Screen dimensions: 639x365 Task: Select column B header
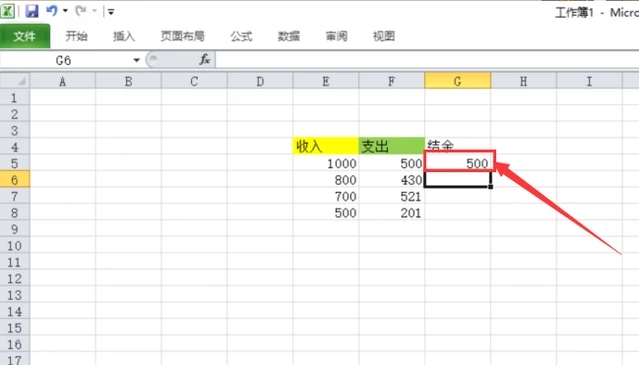[x=128, y=81]
